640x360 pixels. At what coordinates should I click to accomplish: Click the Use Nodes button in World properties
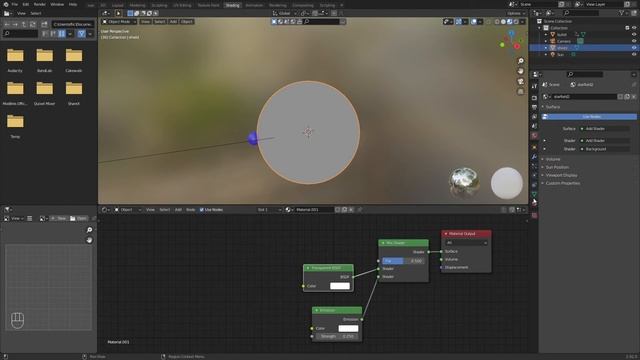pyautogui.click(x=589, y=117)
